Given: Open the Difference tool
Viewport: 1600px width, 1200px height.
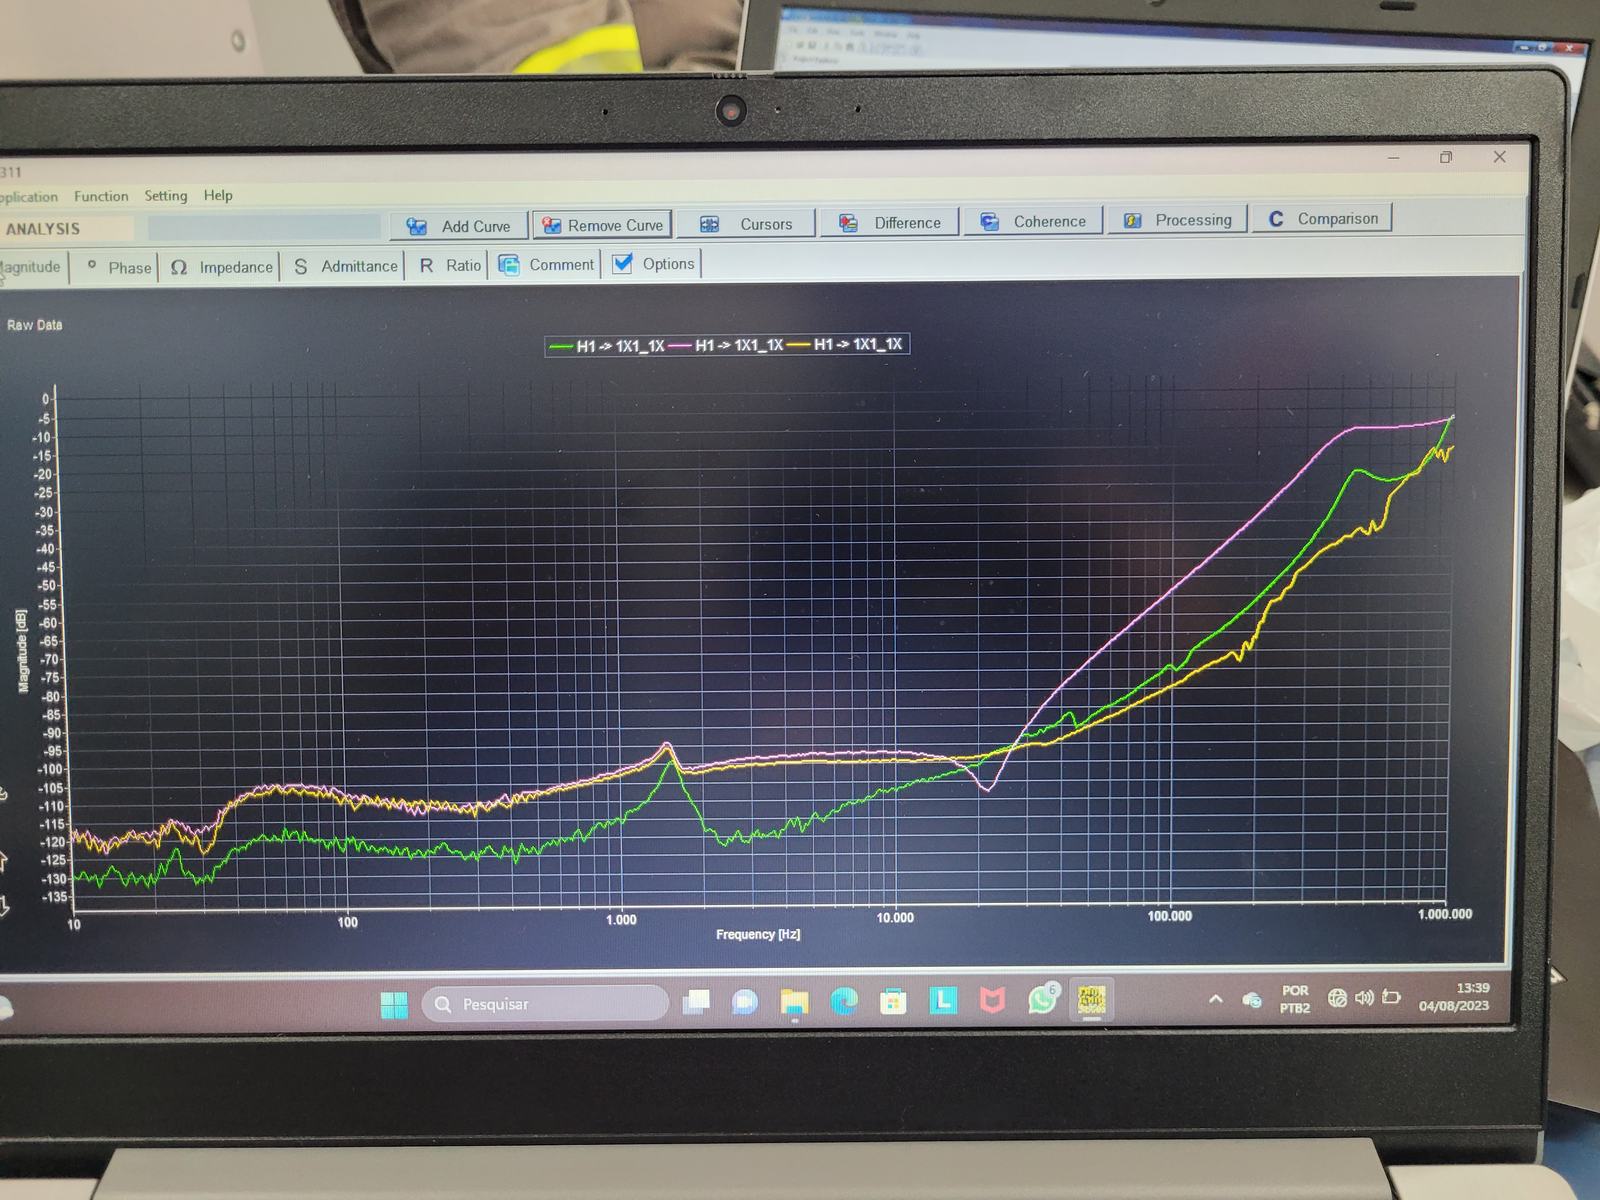Looking at the screenshot, I should (x=890, y=222).
